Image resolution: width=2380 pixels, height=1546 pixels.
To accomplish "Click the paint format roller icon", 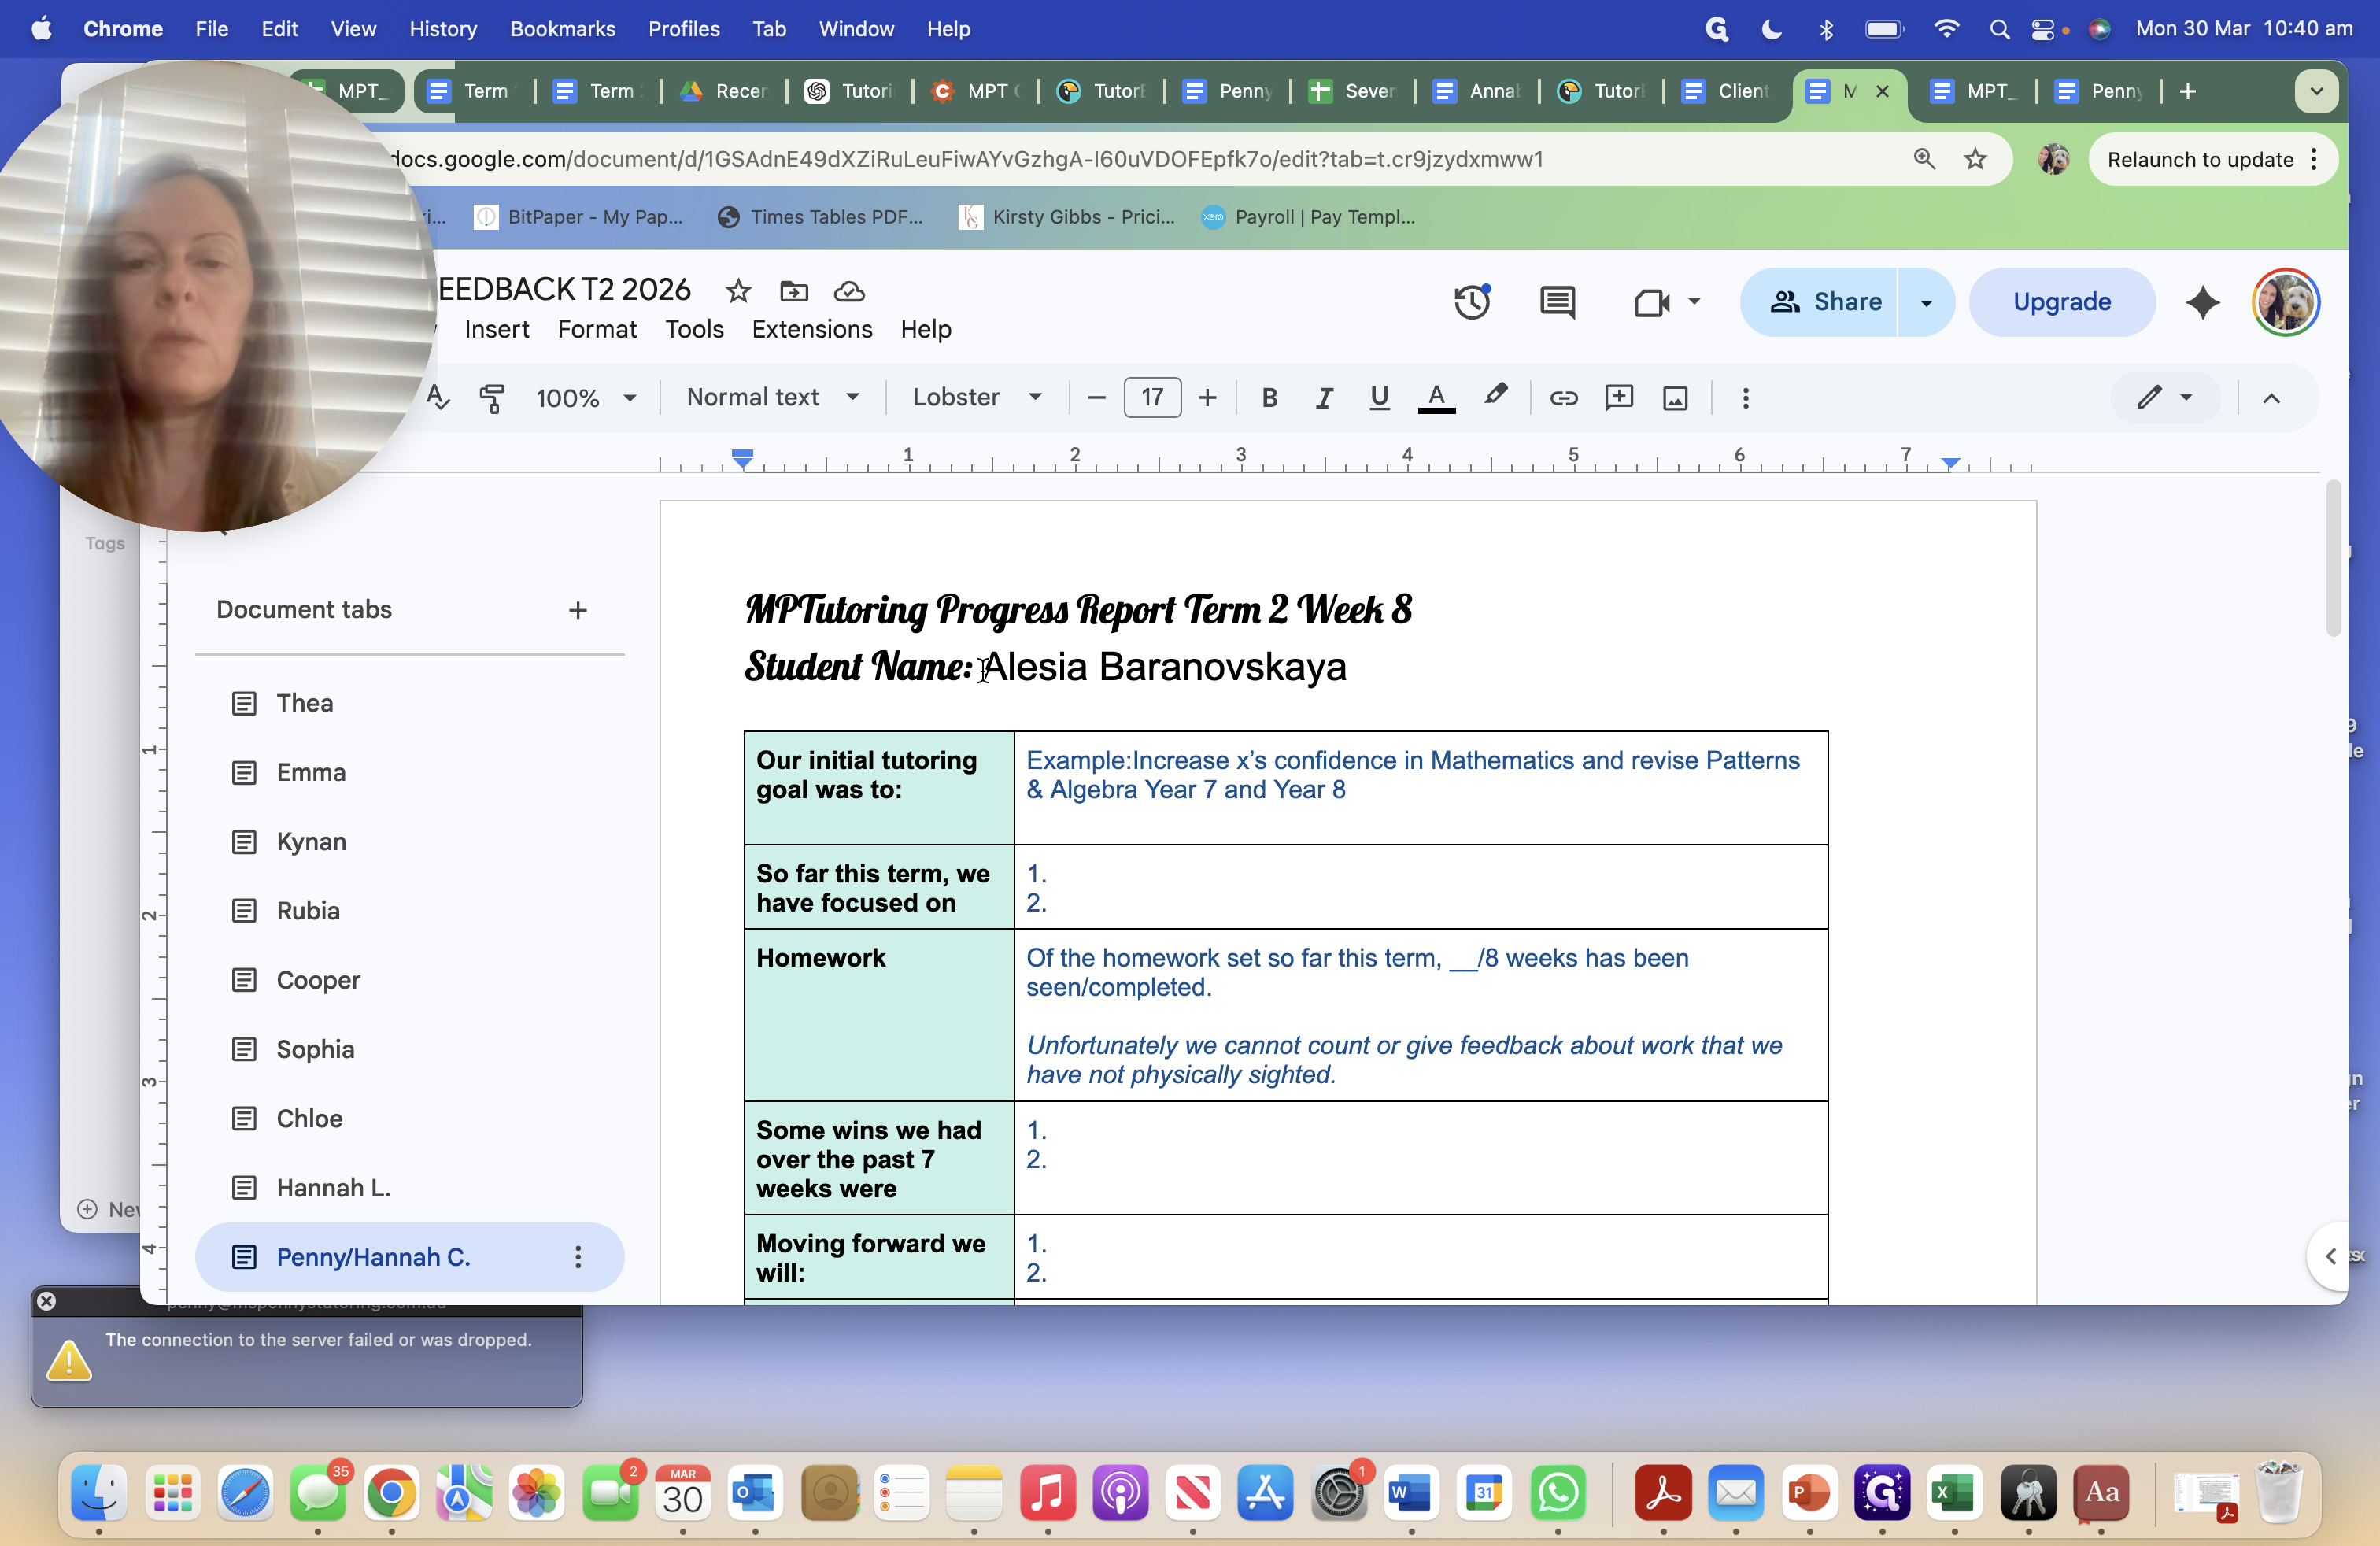I will coord(491,398).
